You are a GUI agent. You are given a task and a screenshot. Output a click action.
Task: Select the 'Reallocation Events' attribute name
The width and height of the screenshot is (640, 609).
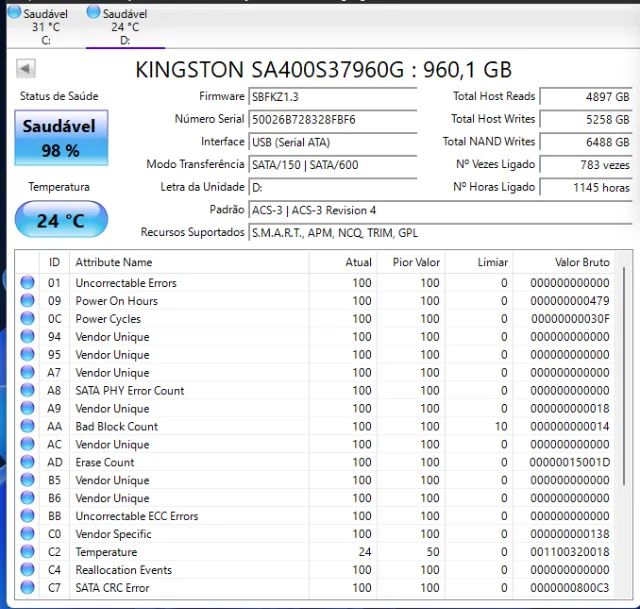[x=124, y=570]
